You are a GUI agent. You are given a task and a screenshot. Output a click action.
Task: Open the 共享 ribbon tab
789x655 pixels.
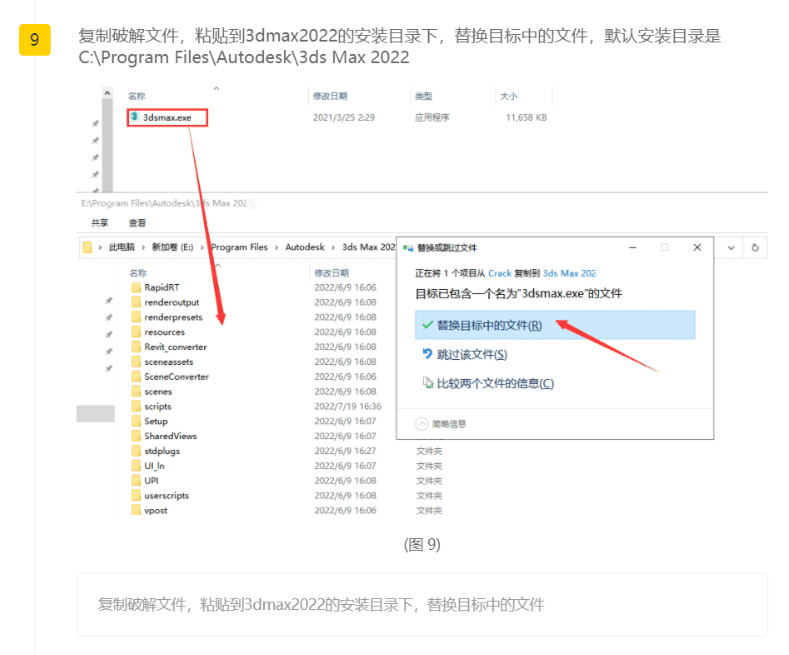(x=100, y=223)
